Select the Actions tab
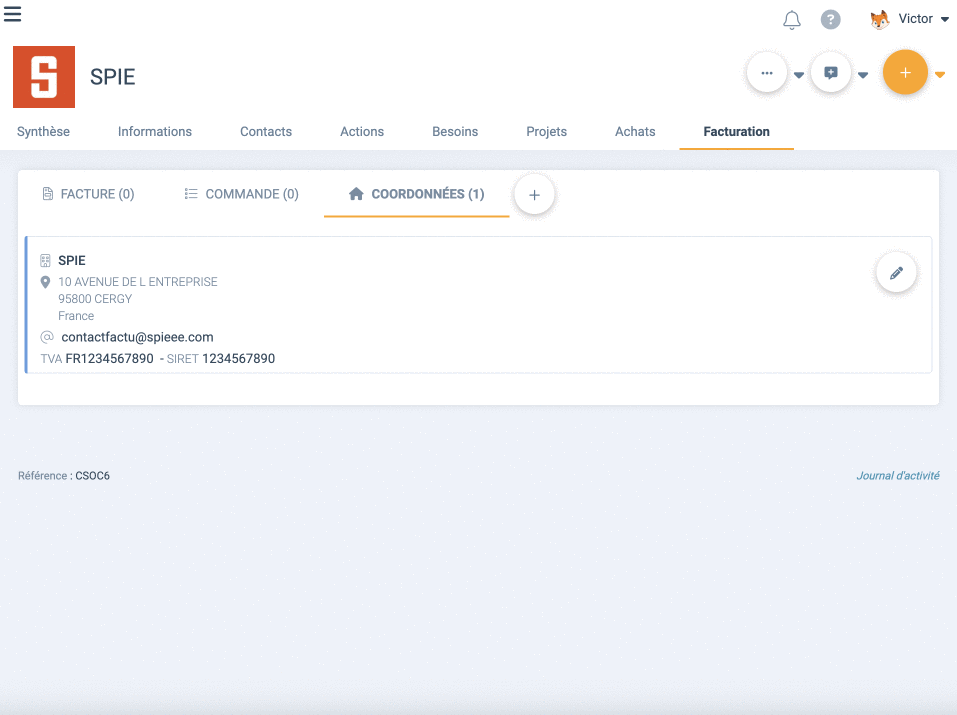Image resolution: width=957 pixels, height=715 pixels. click(362, 131)
